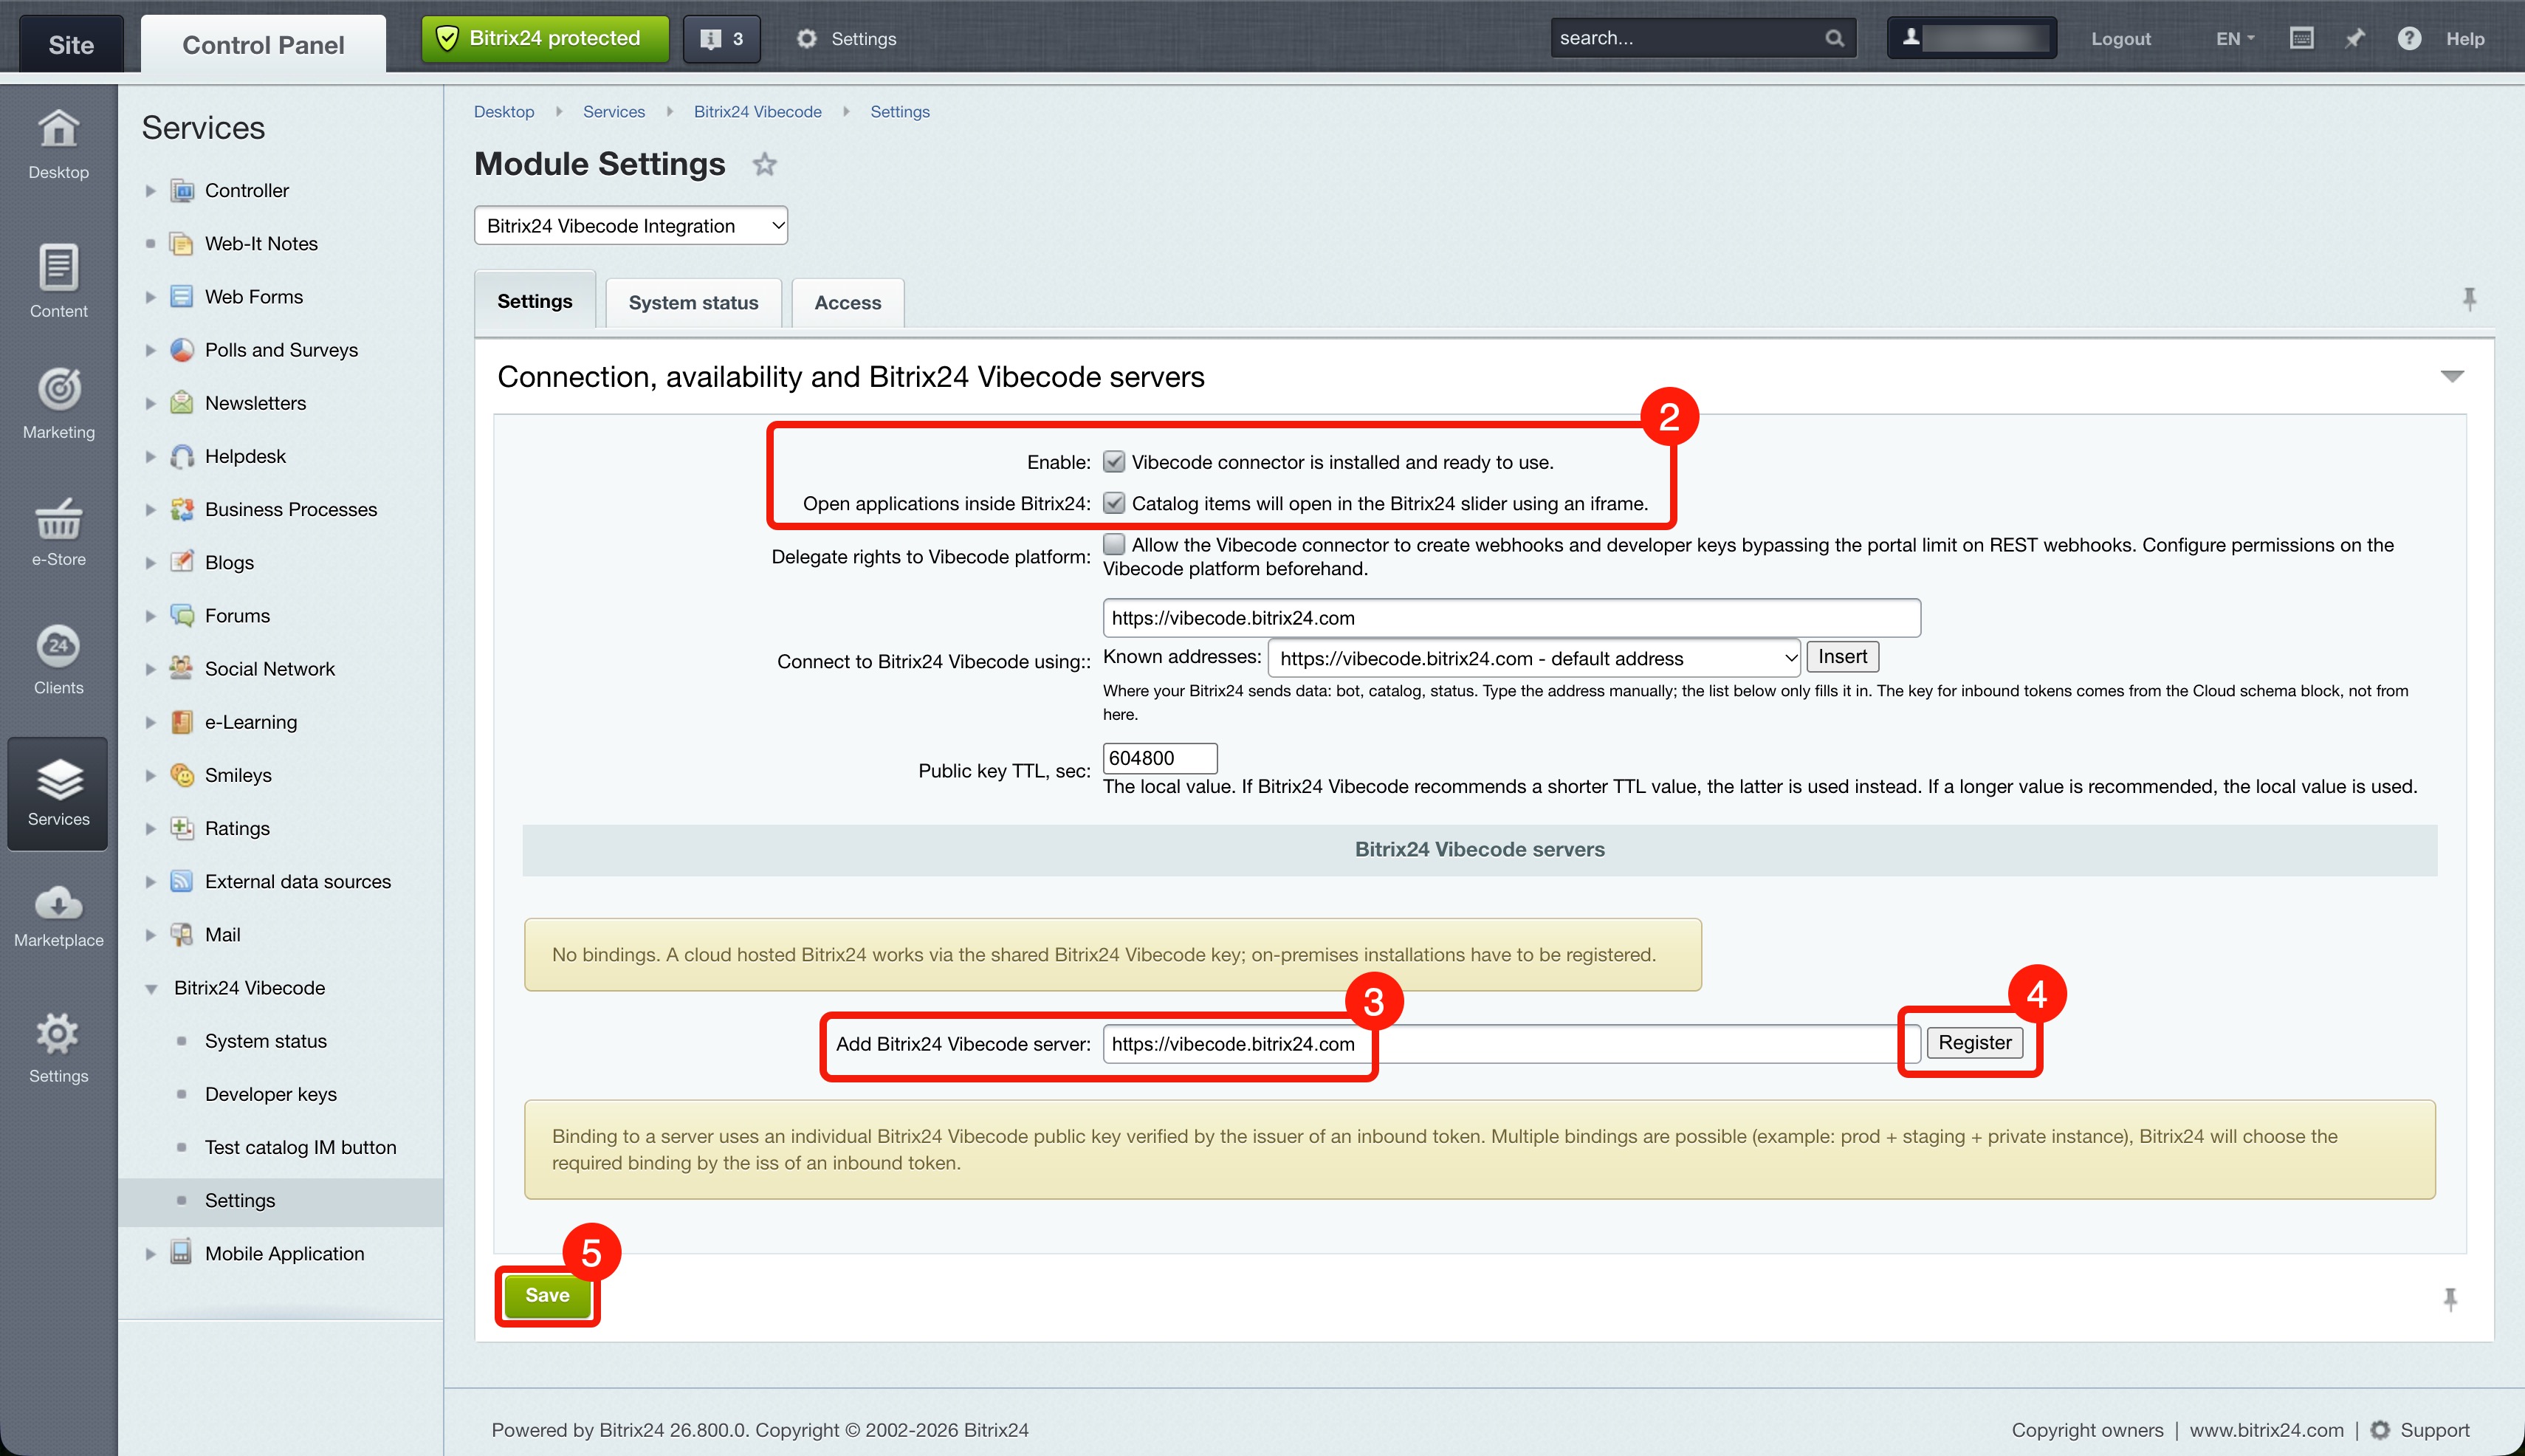The width and height of the screenshot is (2525, 1456).
Task: Click the Register button
Action: tap(1975, 1043)
